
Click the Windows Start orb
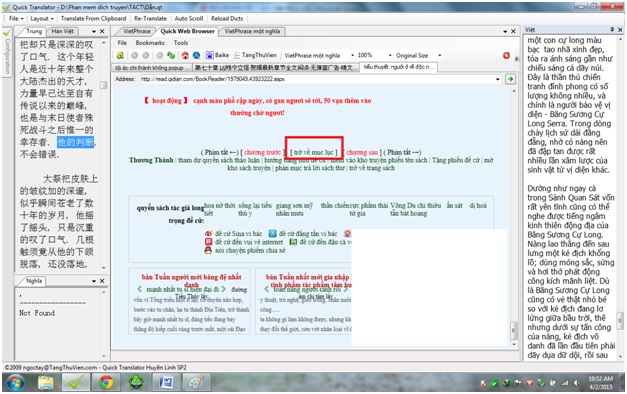pos(15,383)
